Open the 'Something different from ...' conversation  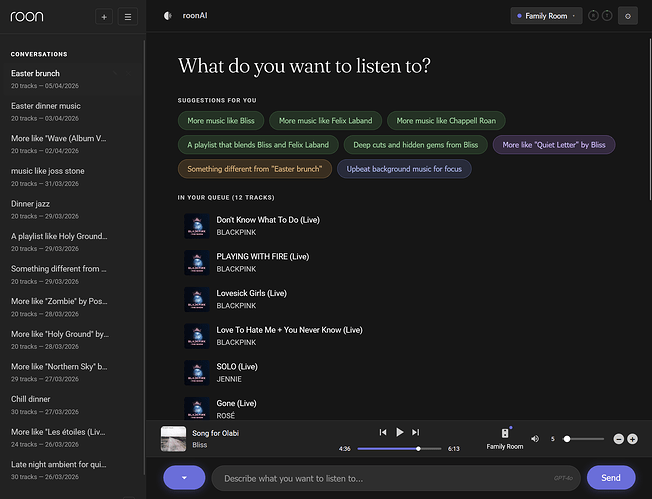coord(72,275)
